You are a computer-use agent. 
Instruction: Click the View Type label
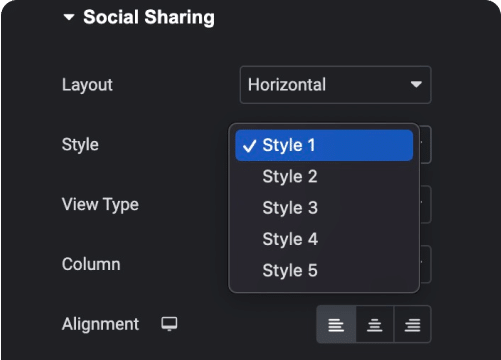coord(100,204)
